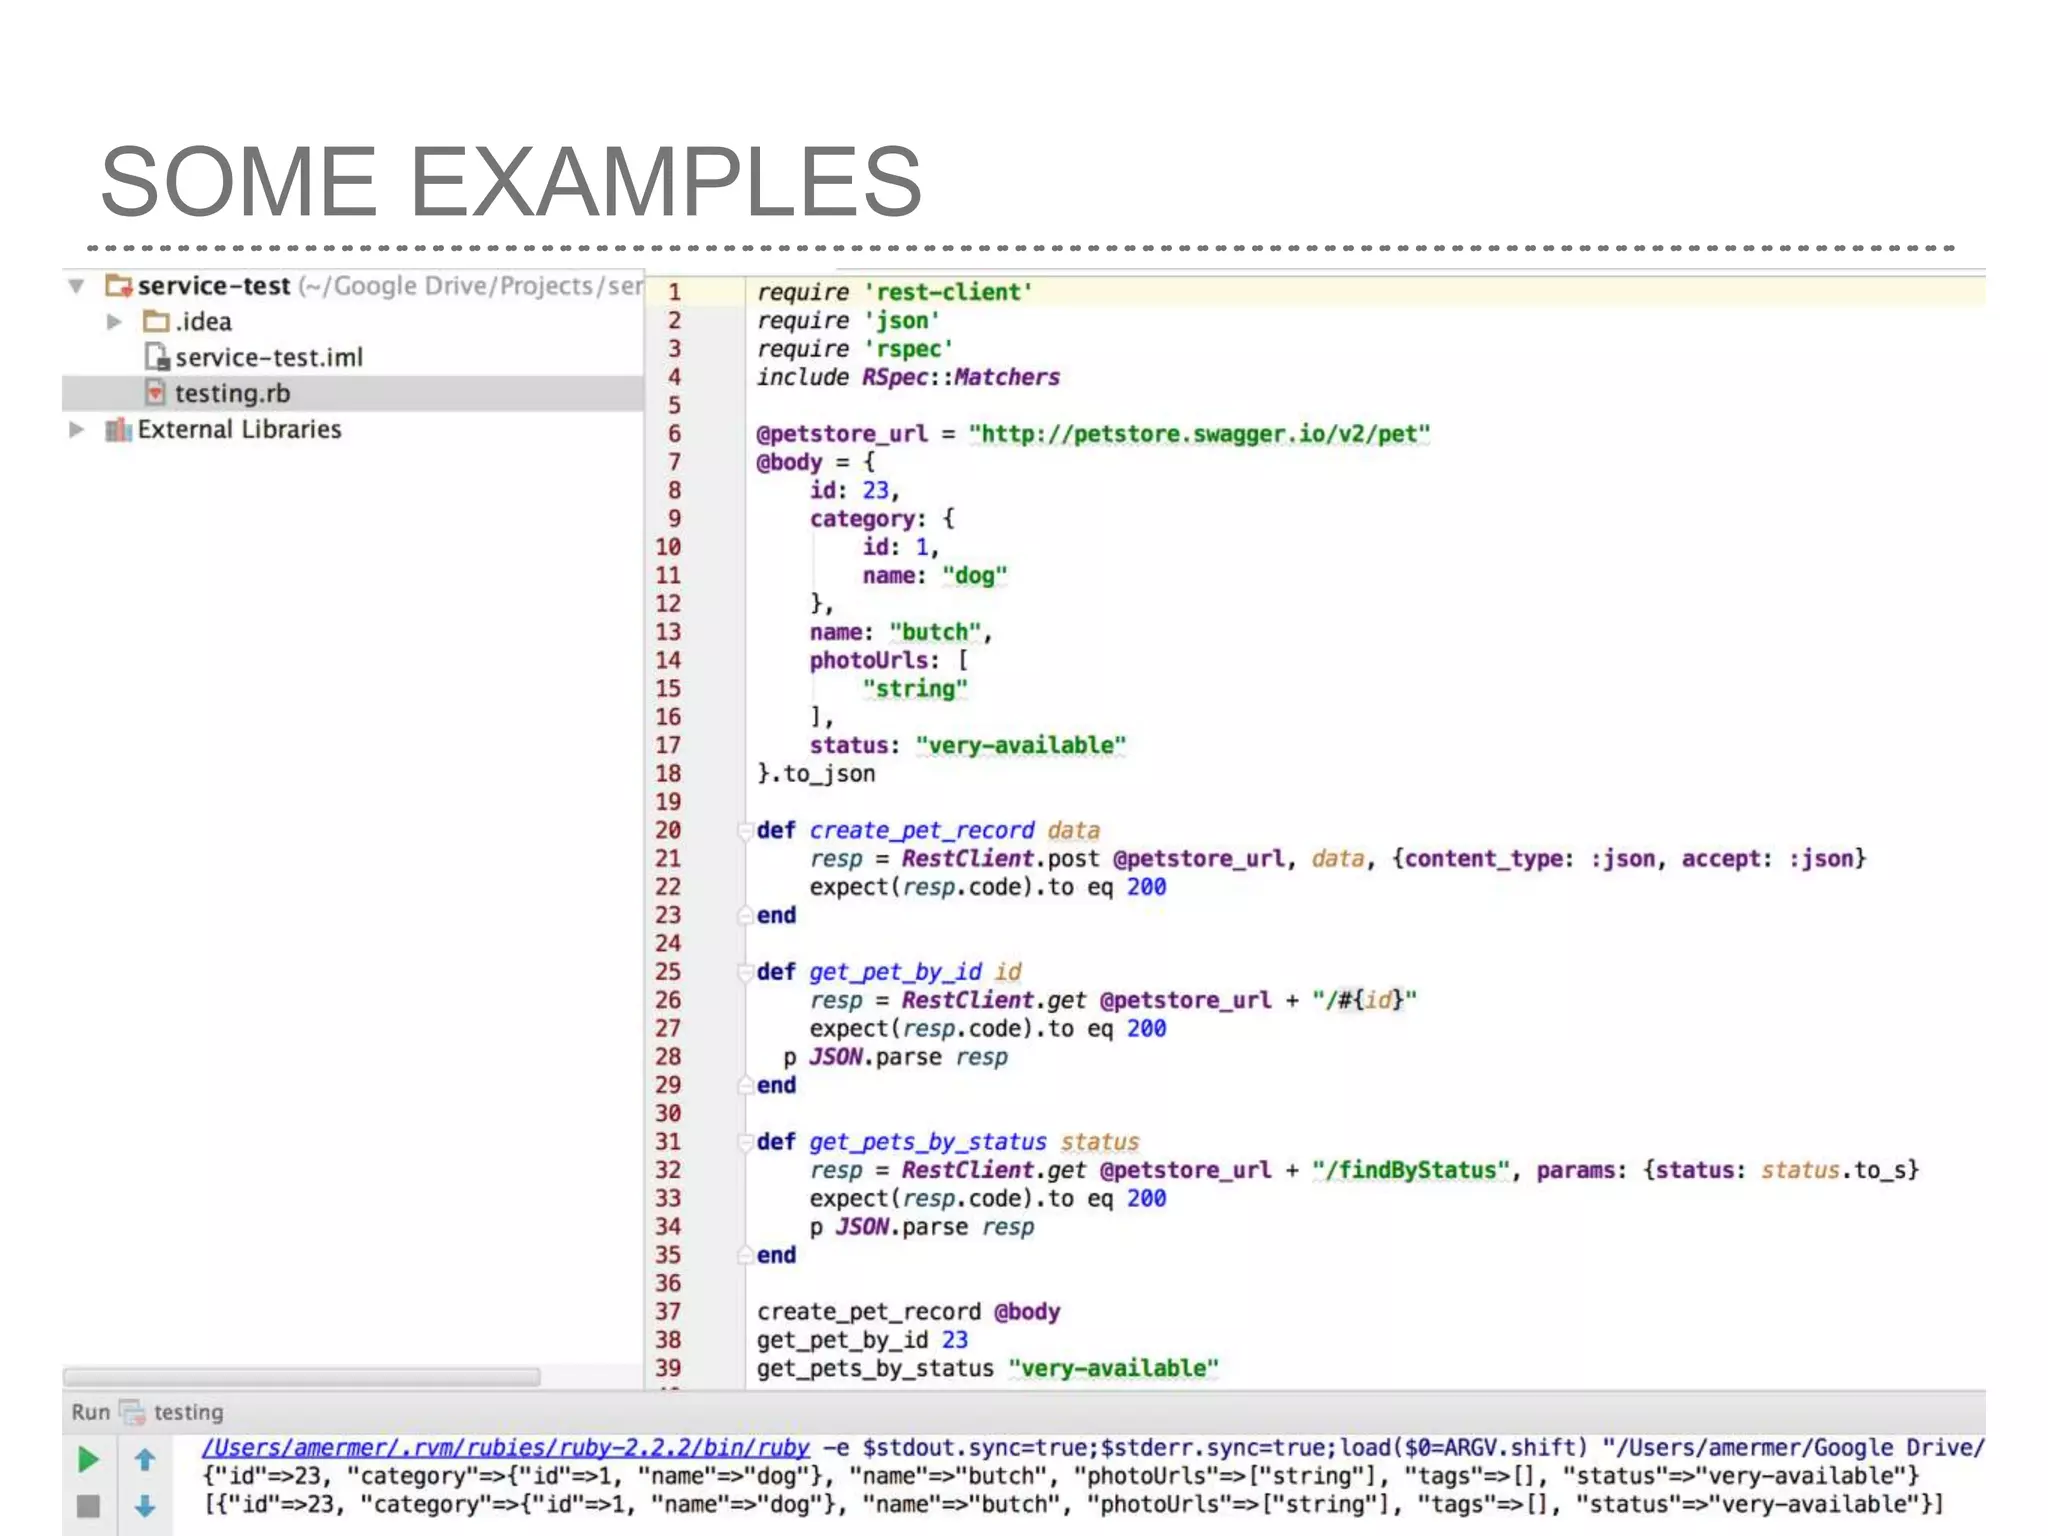Click the service-test.iml file icon
This screenshot has width=2048, height=1536.
(x=156, y=357)
